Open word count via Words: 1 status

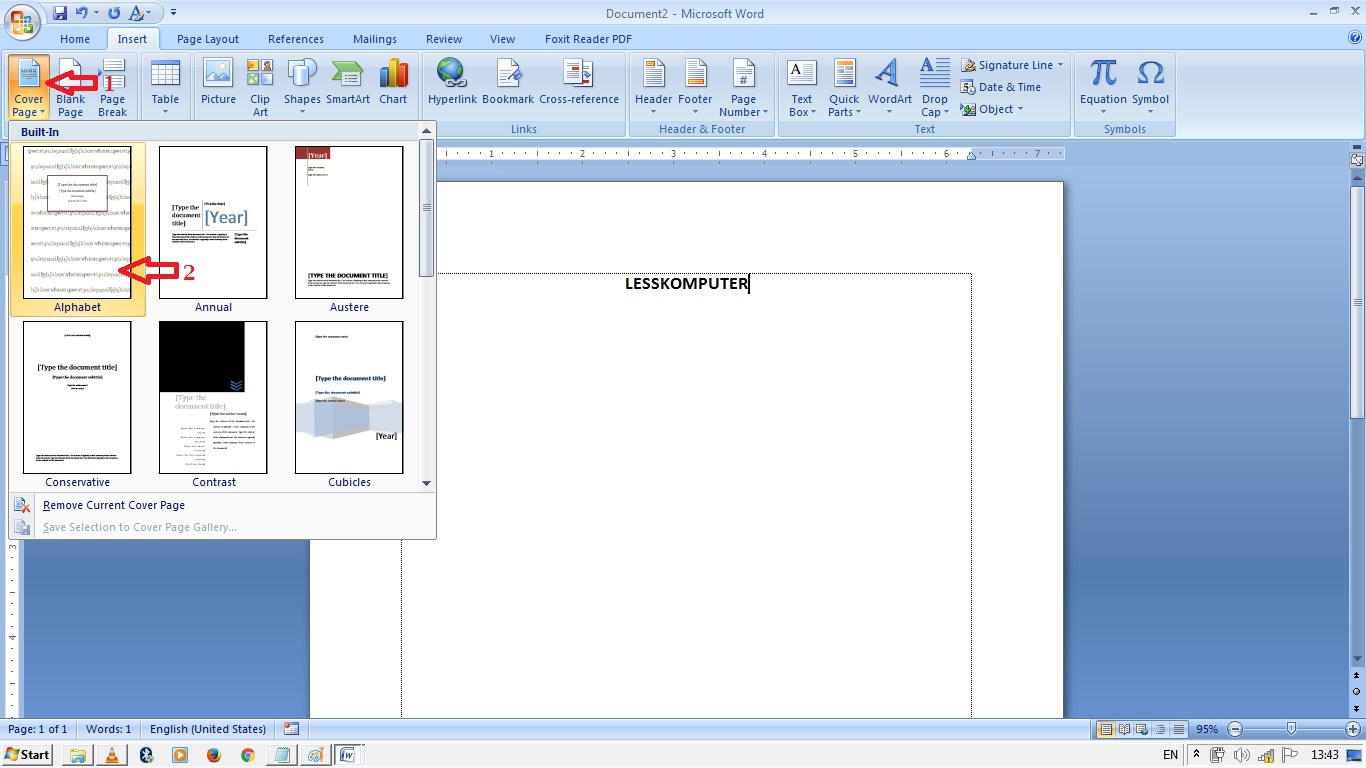[108, 729]
